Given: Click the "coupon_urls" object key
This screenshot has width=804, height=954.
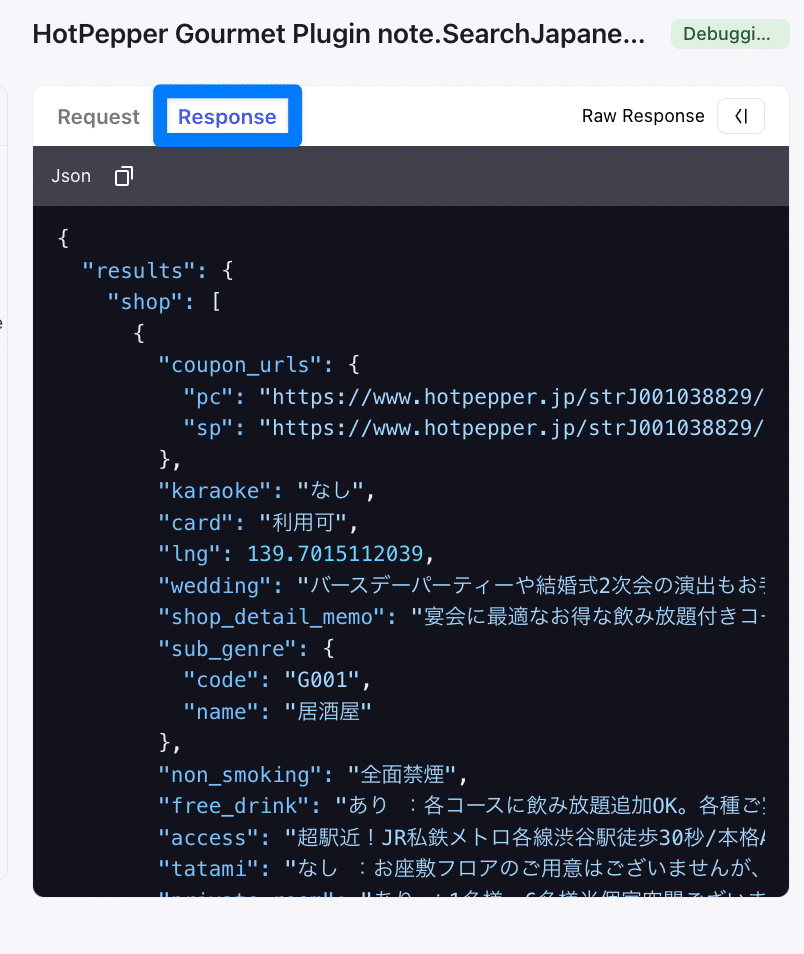Looking at the screenshot, I should click(245, 365).
